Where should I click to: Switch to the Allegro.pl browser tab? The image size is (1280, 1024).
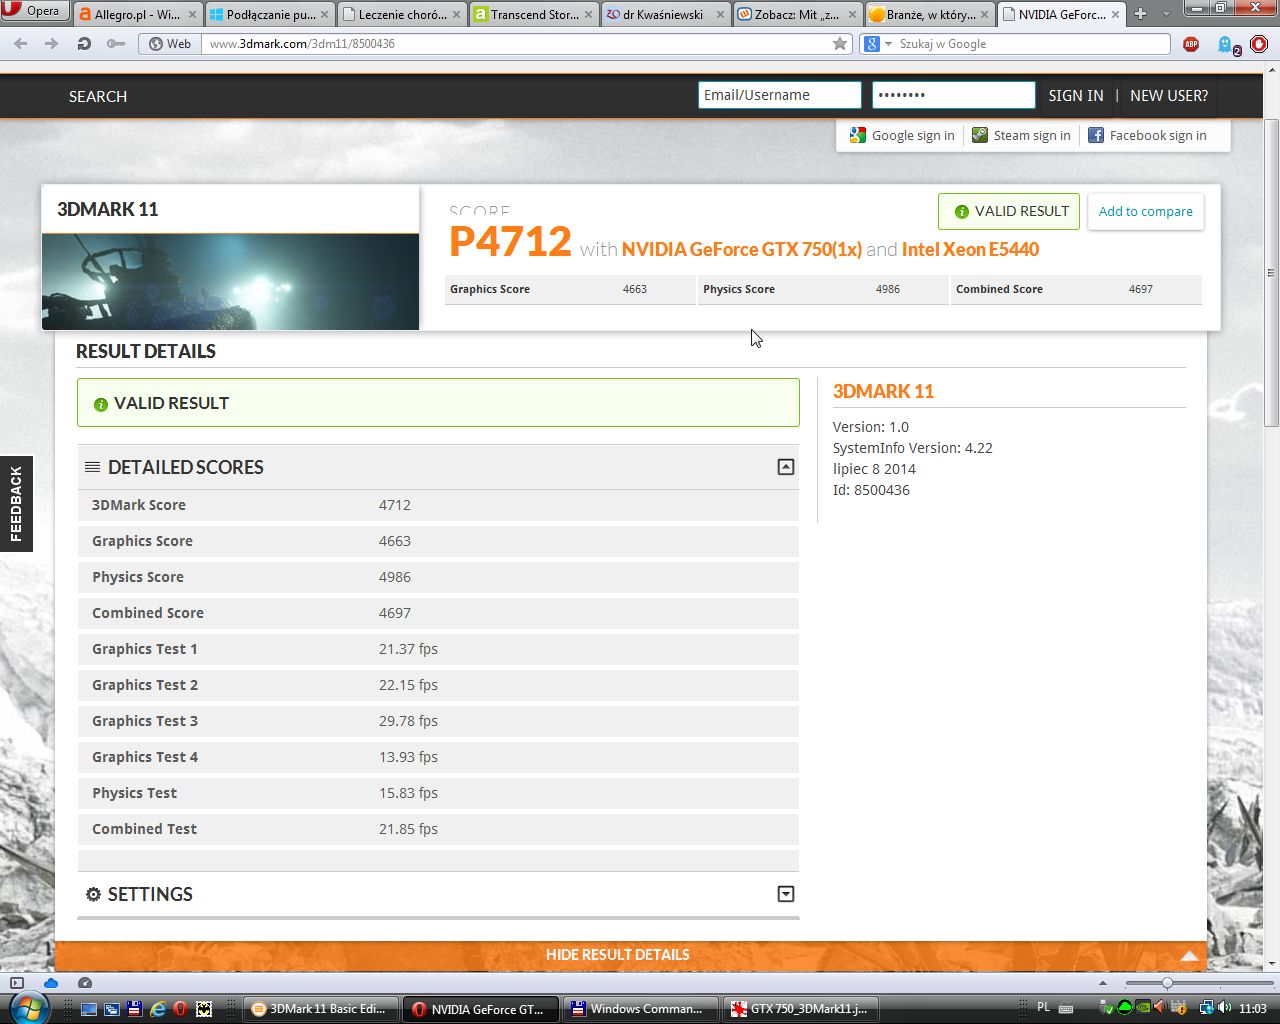click(x=136, y=15)
